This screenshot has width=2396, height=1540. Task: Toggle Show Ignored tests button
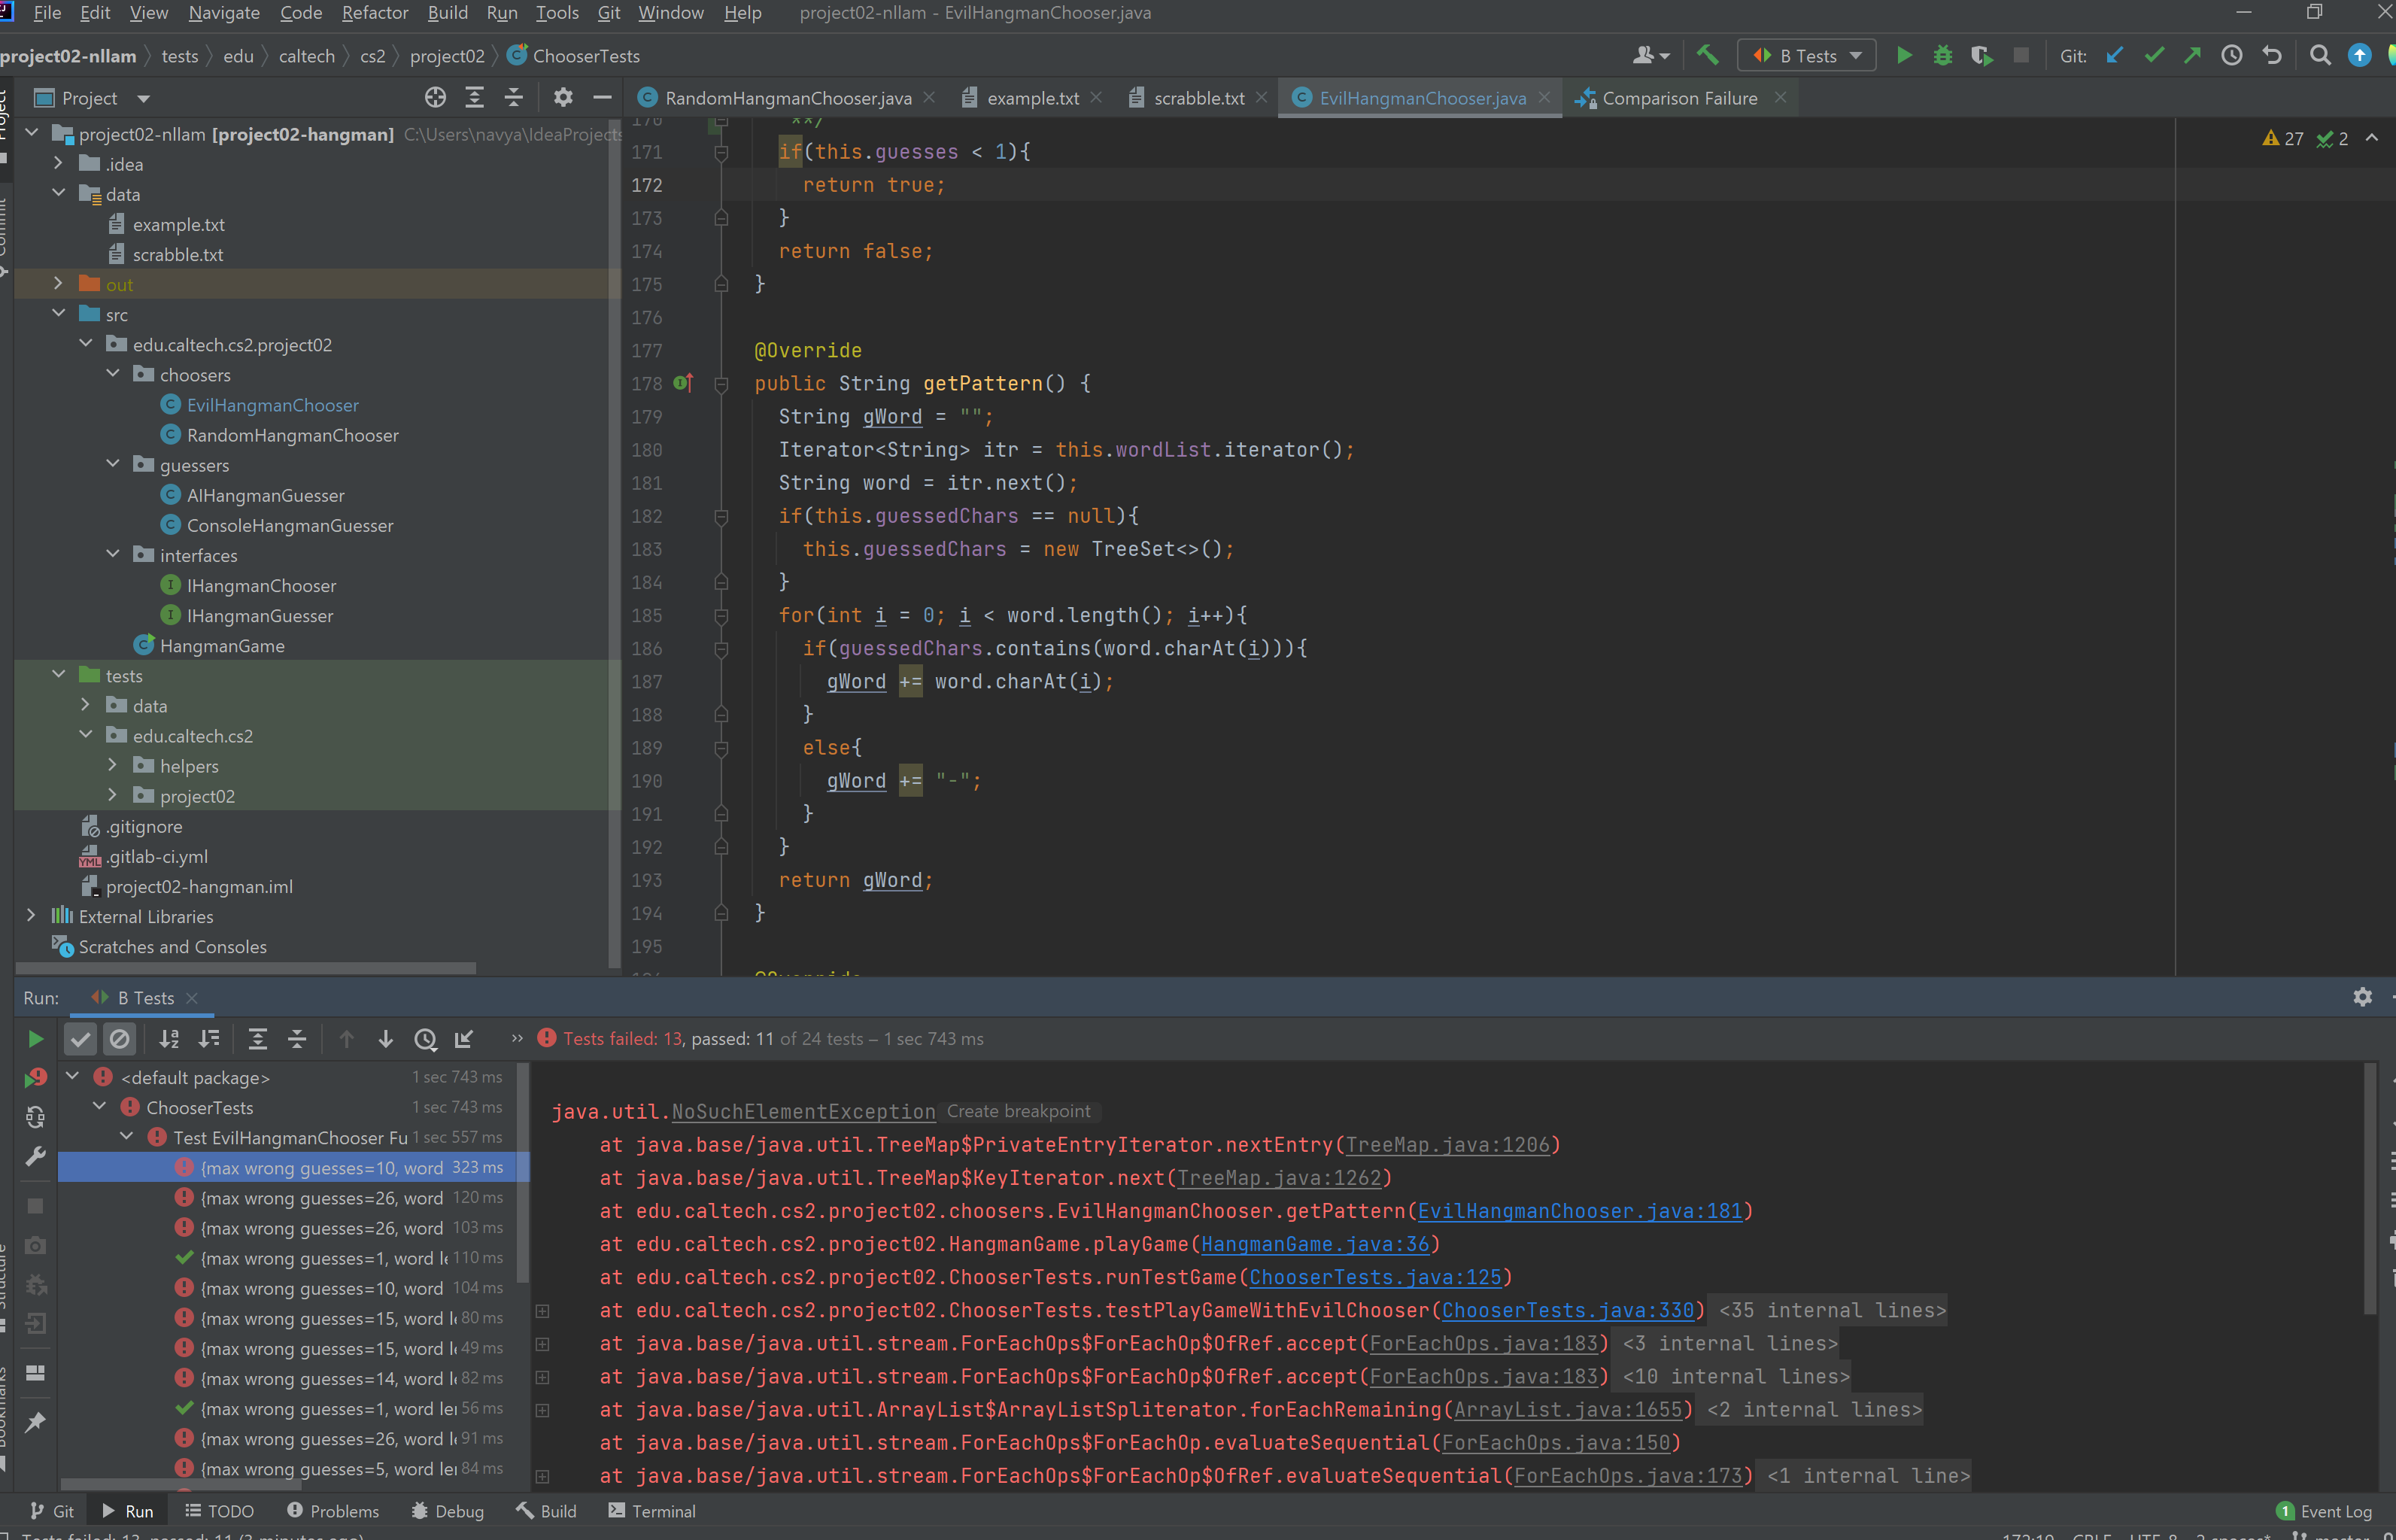coord(119,1039)
